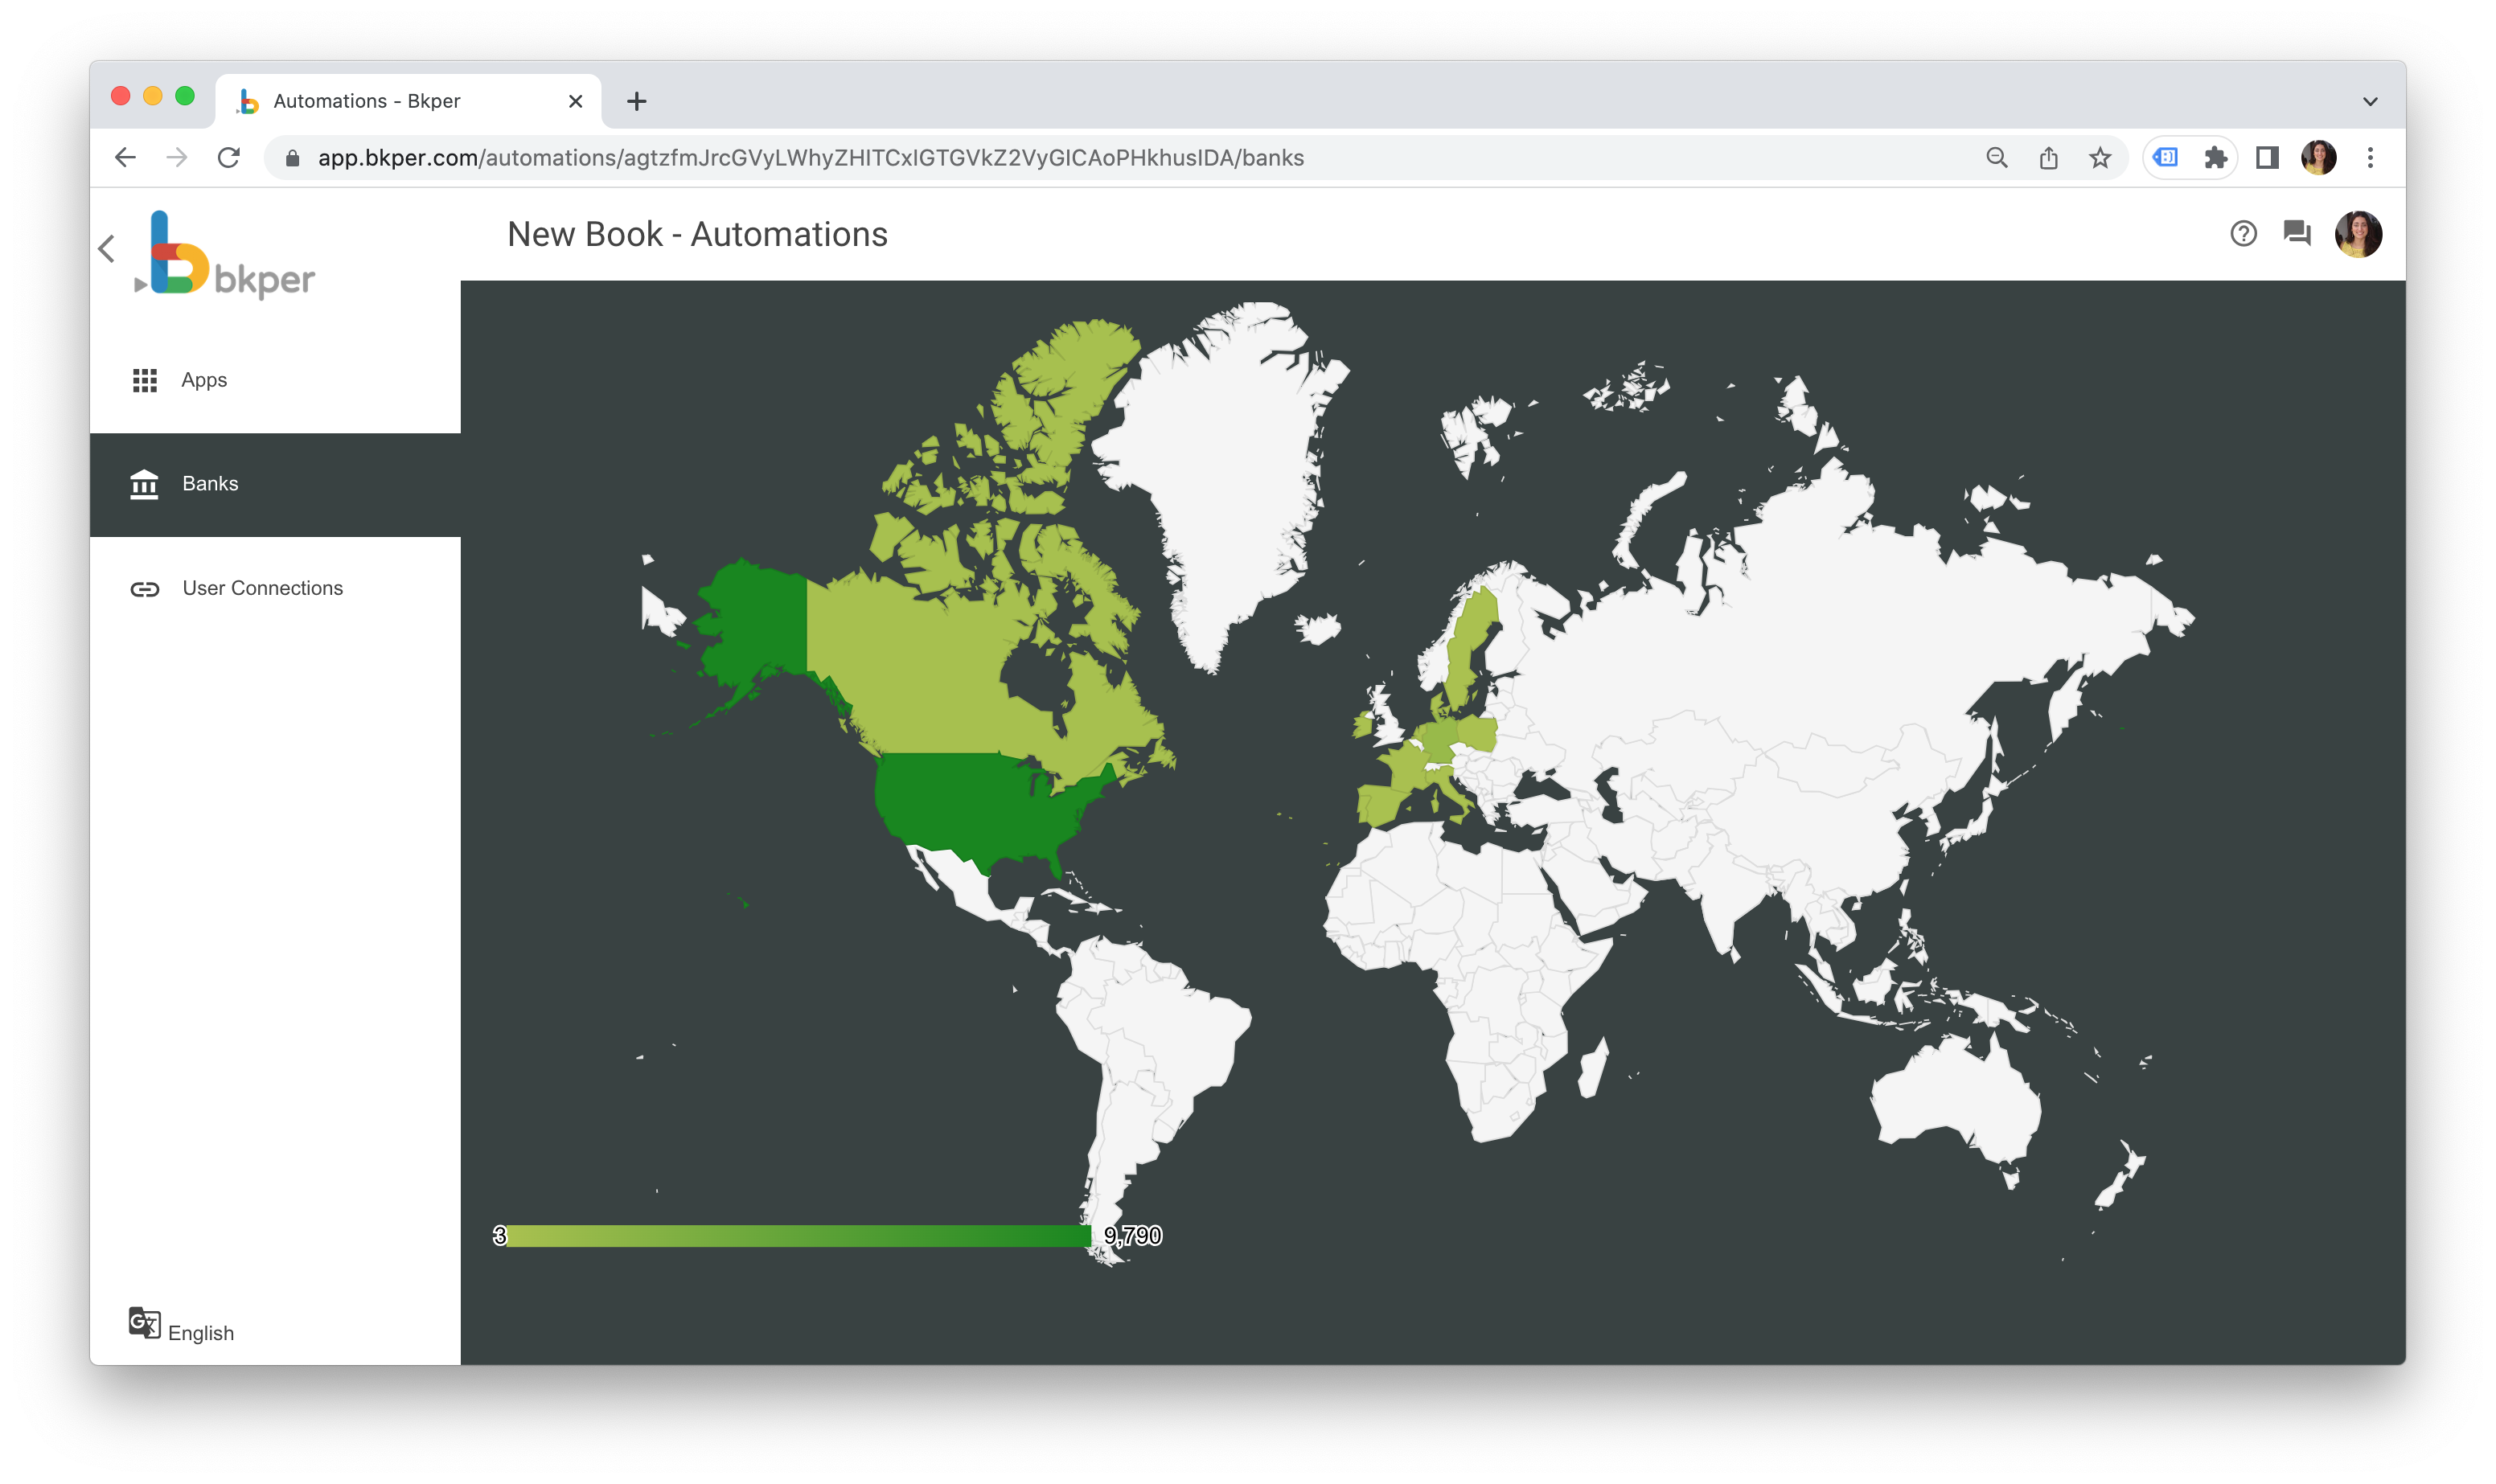The image size is (2496, 1484).
Task: Toggle the browser side panel icon
Action: pos(2266,157)
